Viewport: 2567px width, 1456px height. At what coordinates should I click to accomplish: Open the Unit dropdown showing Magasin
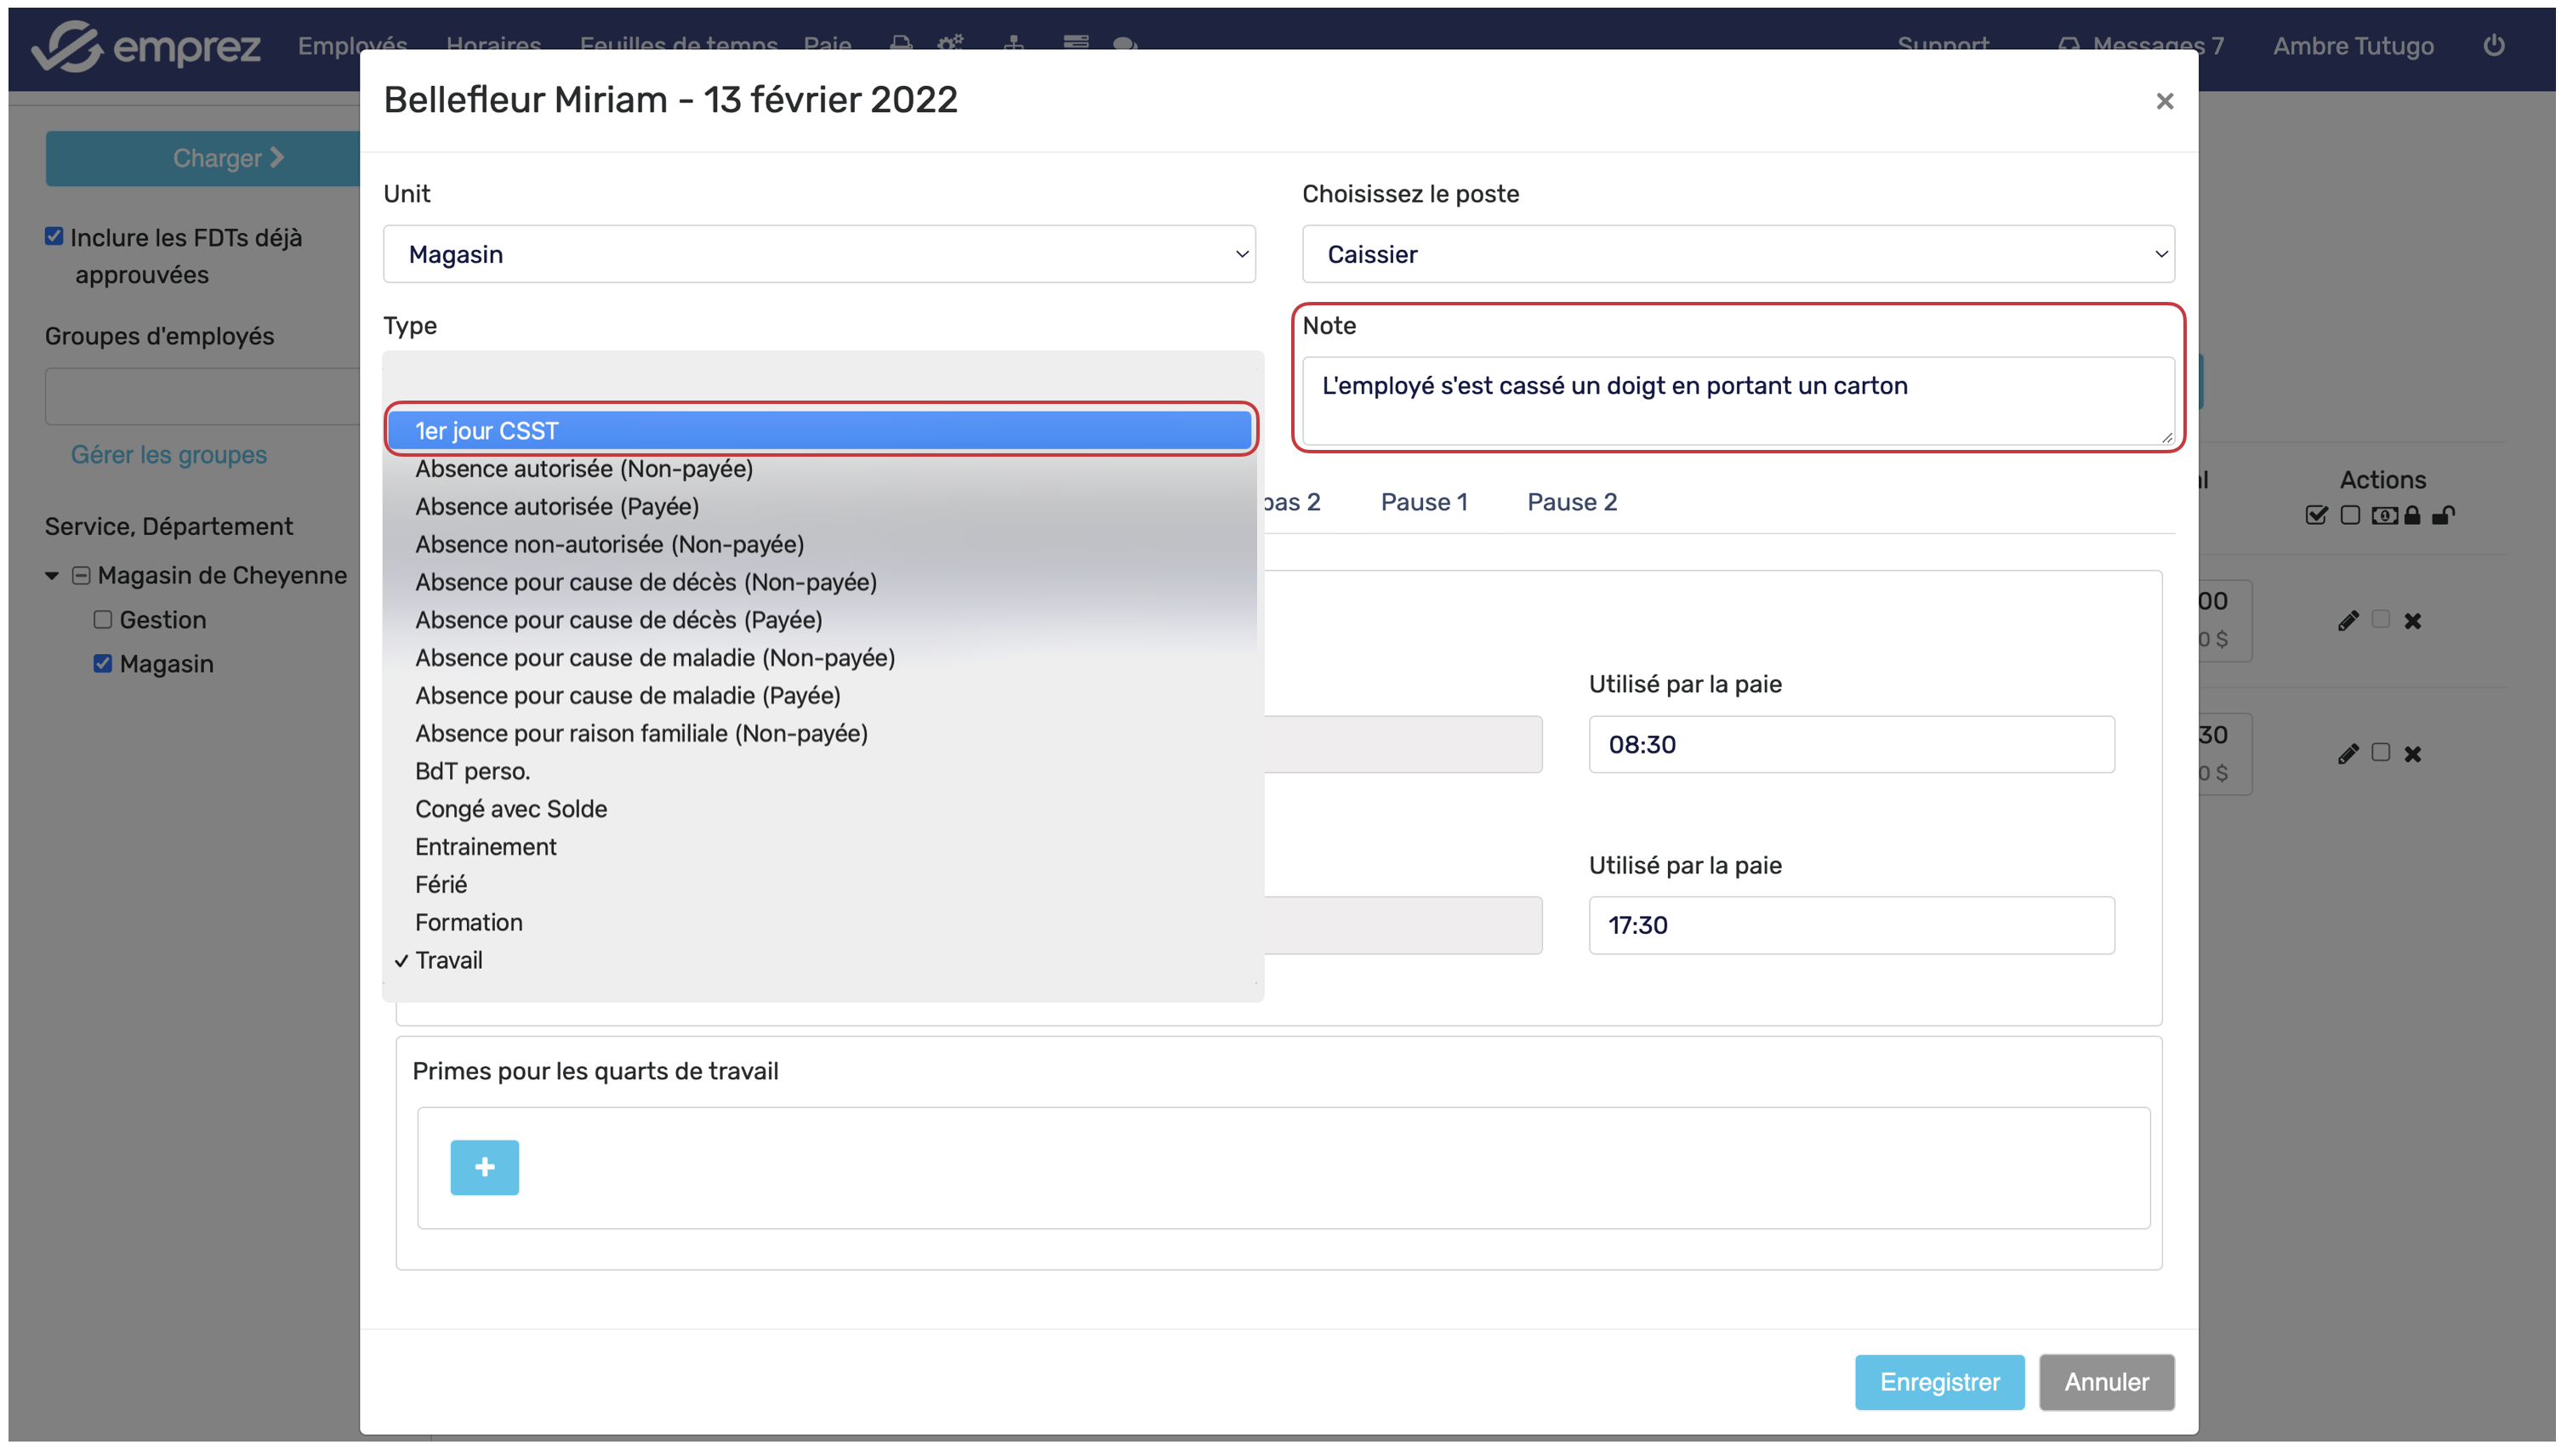(x=818, y=254)
